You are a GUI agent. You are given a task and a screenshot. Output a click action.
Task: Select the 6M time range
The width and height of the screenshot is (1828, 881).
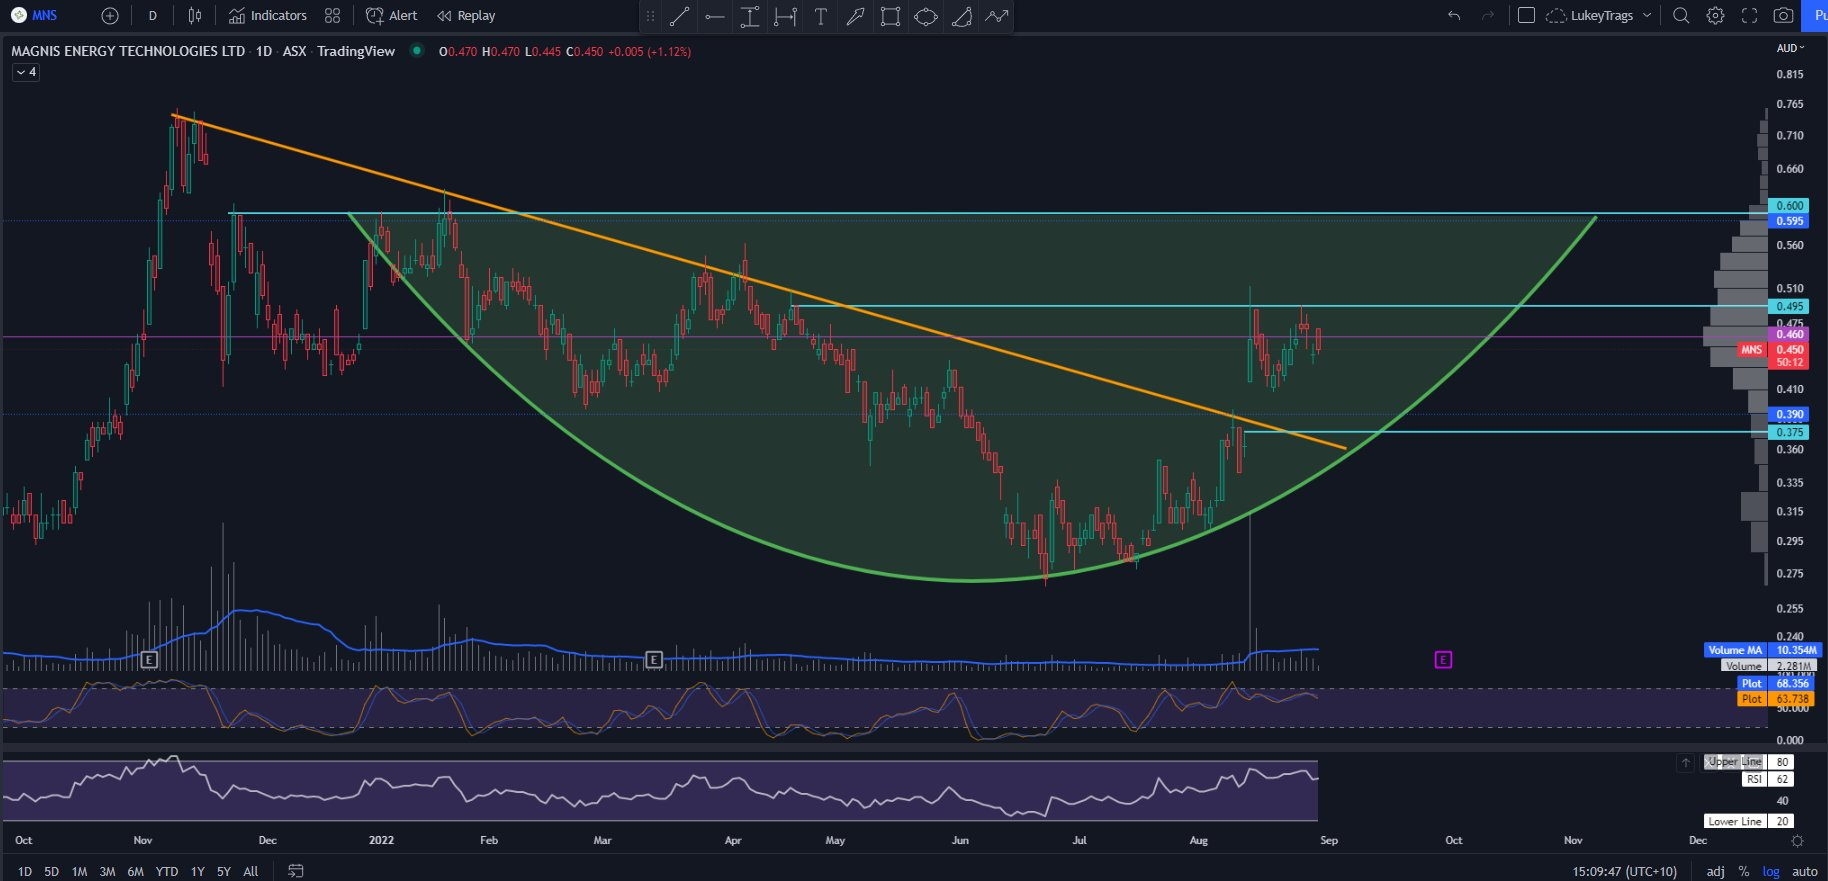pos(135,871)
